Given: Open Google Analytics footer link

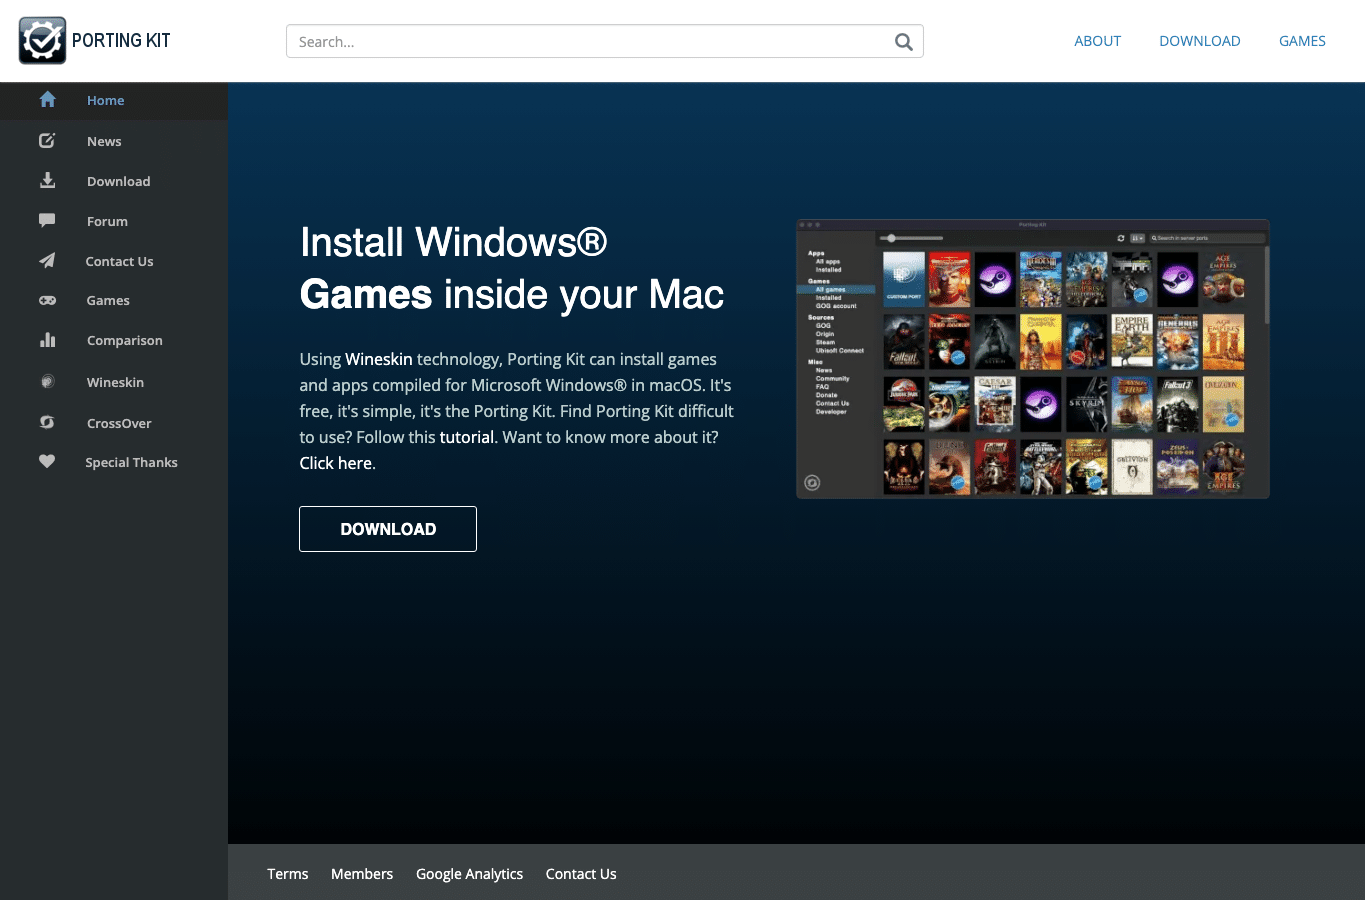Looking at the screenshot, I should pos(469,874).
